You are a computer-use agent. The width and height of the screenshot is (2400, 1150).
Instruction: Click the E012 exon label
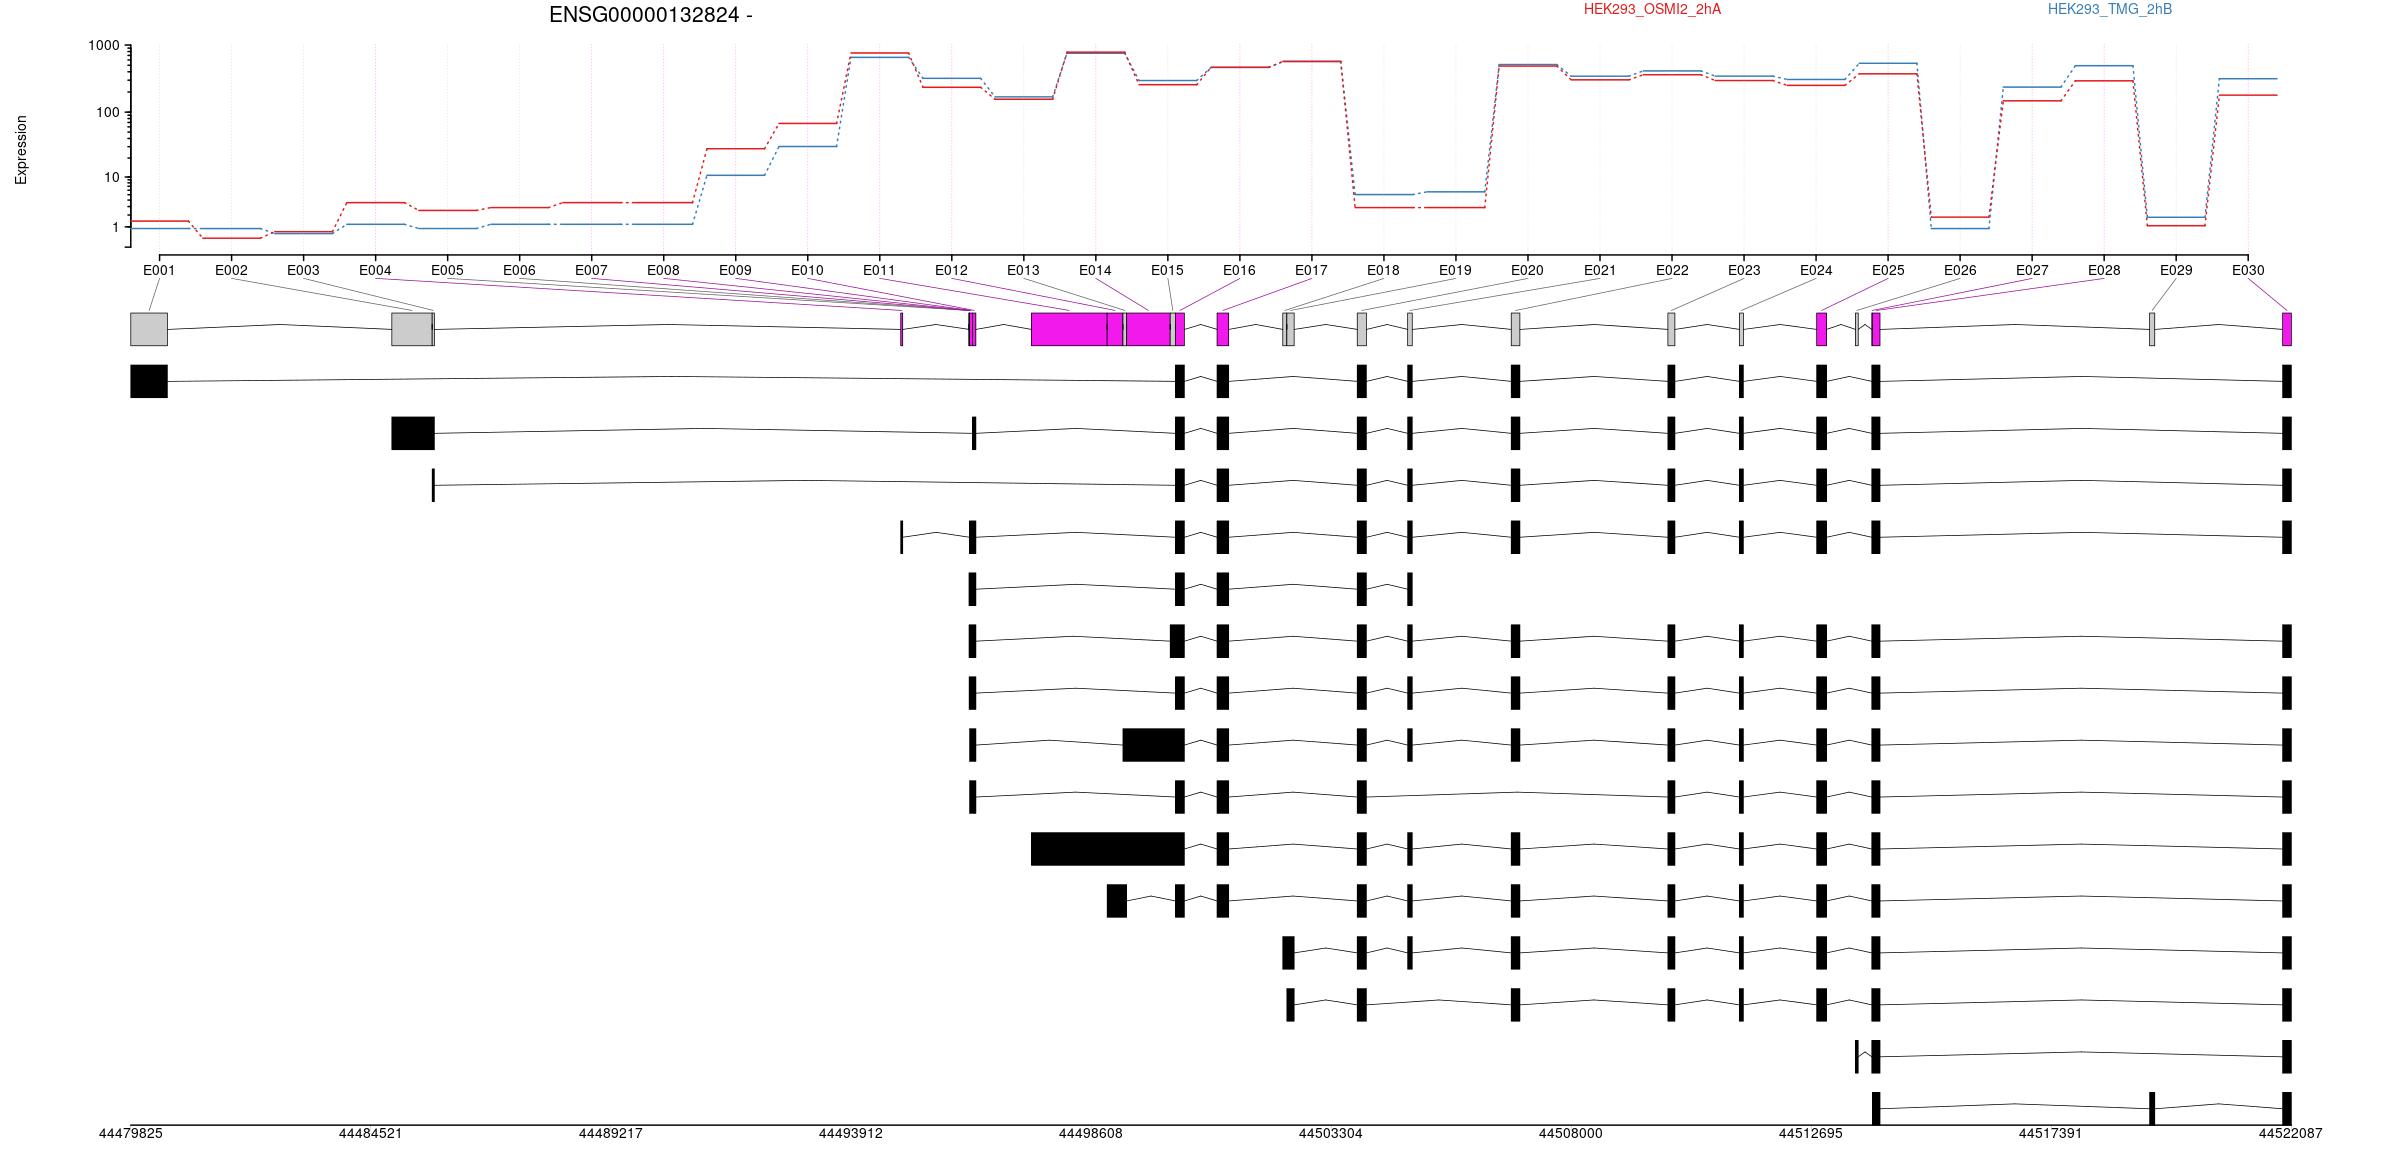coord(951,270)
